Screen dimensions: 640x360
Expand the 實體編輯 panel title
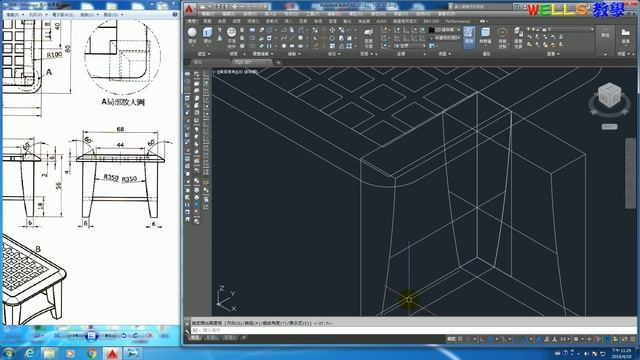pos(262,54)
